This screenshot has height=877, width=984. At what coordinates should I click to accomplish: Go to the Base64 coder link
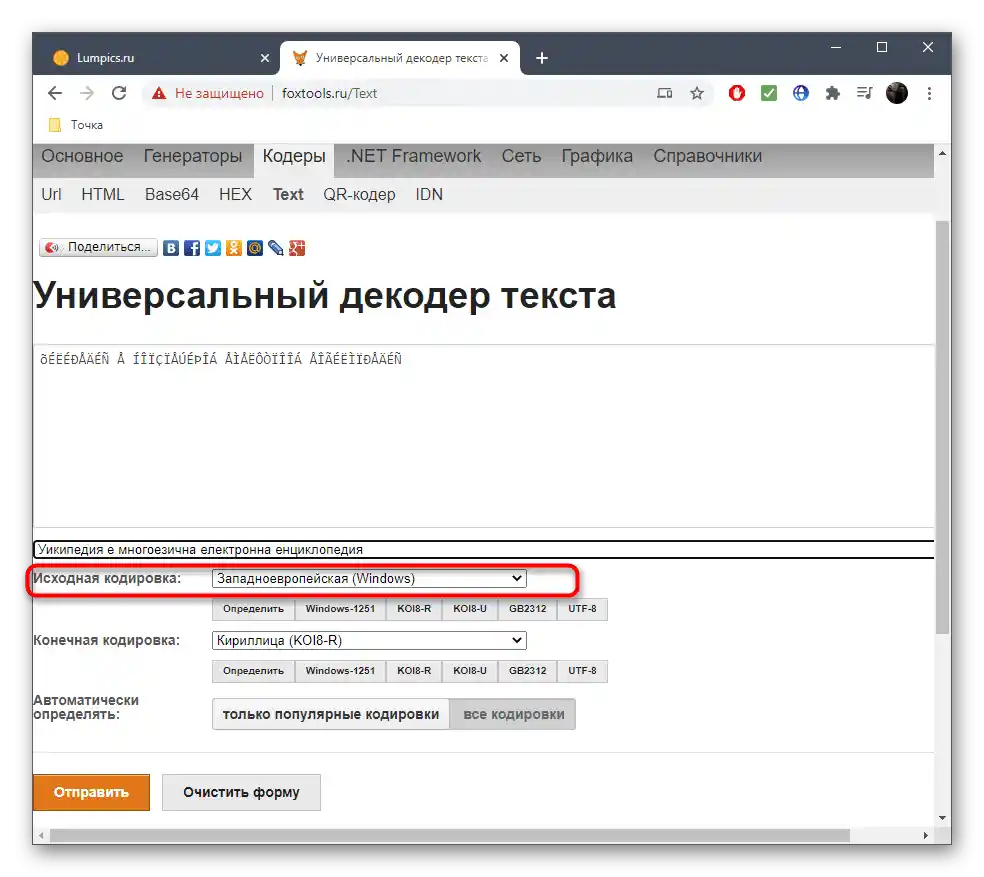point(171,195)
